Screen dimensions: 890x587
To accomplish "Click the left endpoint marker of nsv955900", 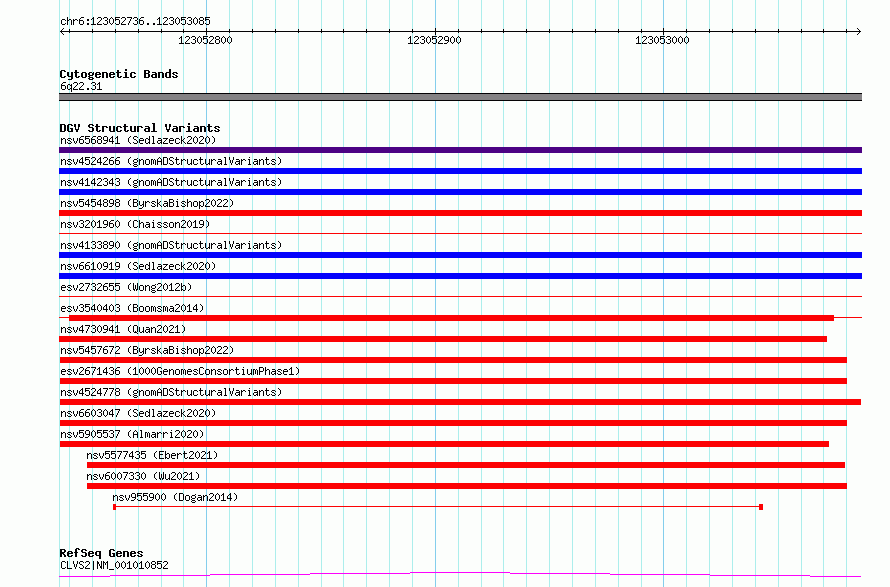I will pos(115,507).
